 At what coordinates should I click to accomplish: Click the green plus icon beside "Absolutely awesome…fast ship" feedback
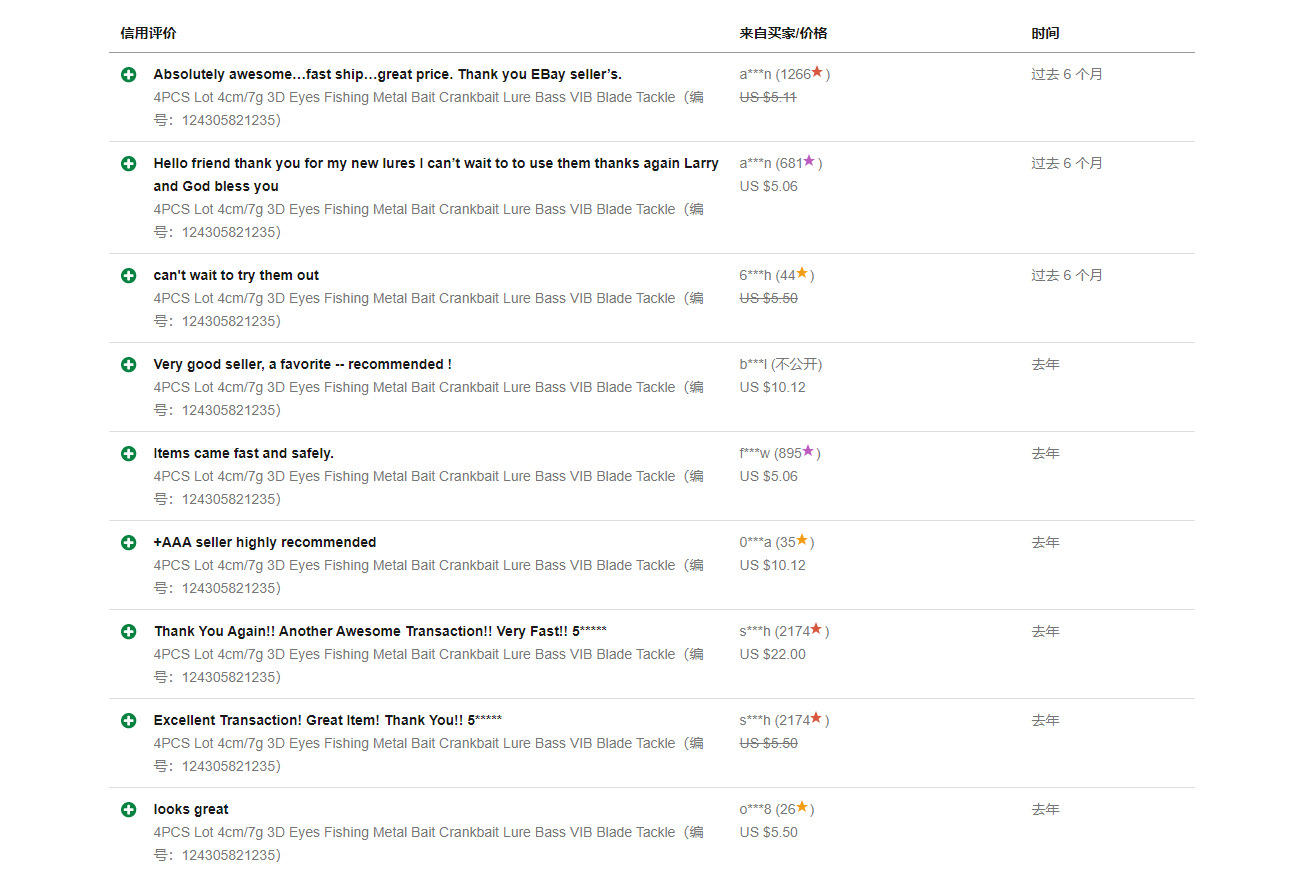[128, 75]
